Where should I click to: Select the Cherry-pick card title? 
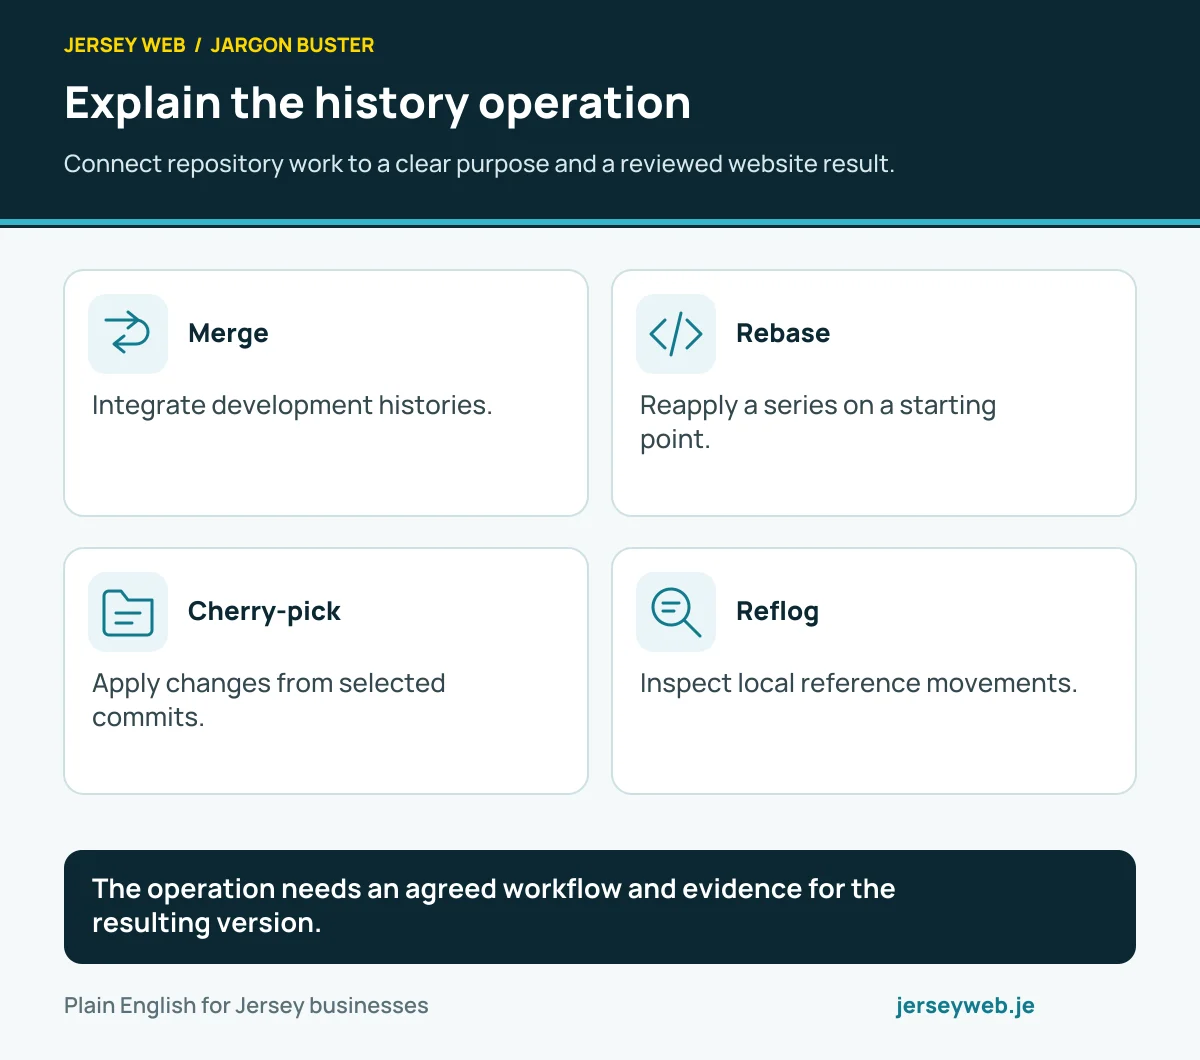coord(264,611)
